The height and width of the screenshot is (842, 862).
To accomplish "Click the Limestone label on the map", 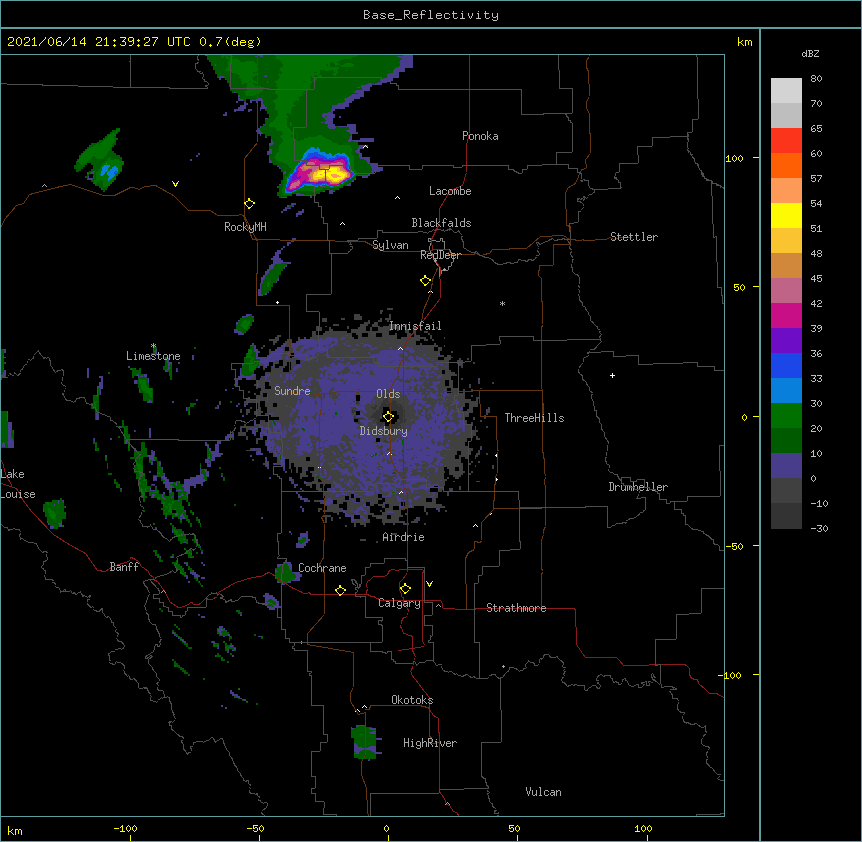I will pos(153,356).
